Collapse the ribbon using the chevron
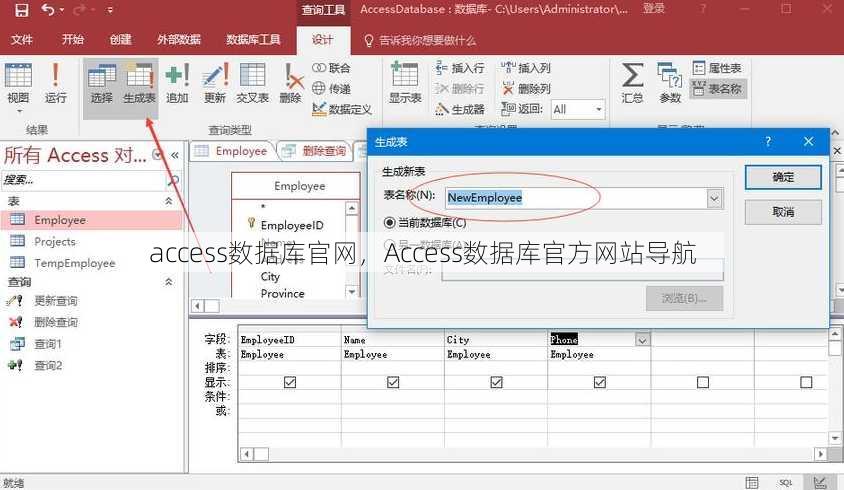The image size is (844, 490). [835, 131]
